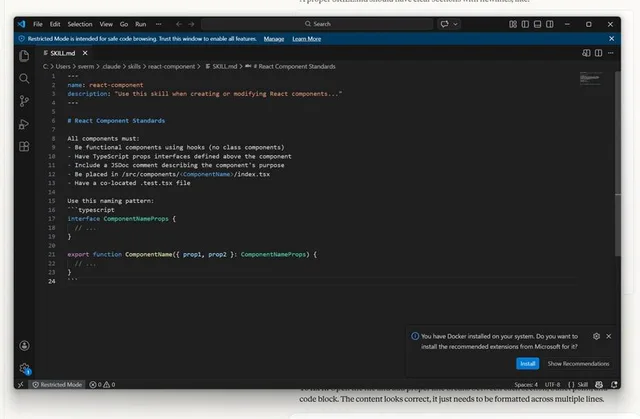Click line number 24 in gutter
The image size is (640, 419).
(52, 281)
